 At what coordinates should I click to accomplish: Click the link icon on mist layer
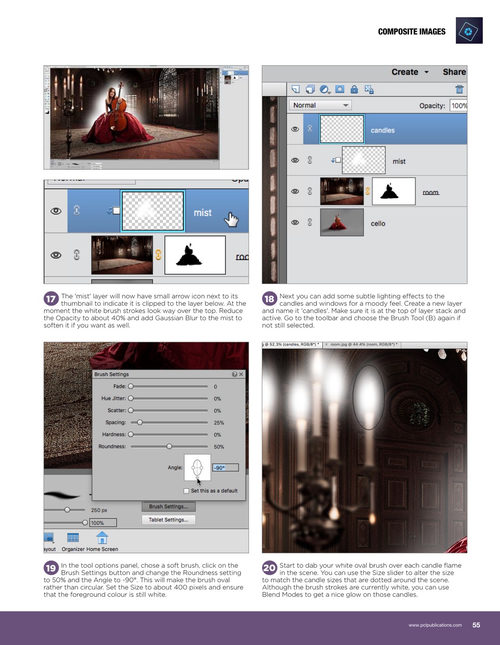click(x=310, y=160)
